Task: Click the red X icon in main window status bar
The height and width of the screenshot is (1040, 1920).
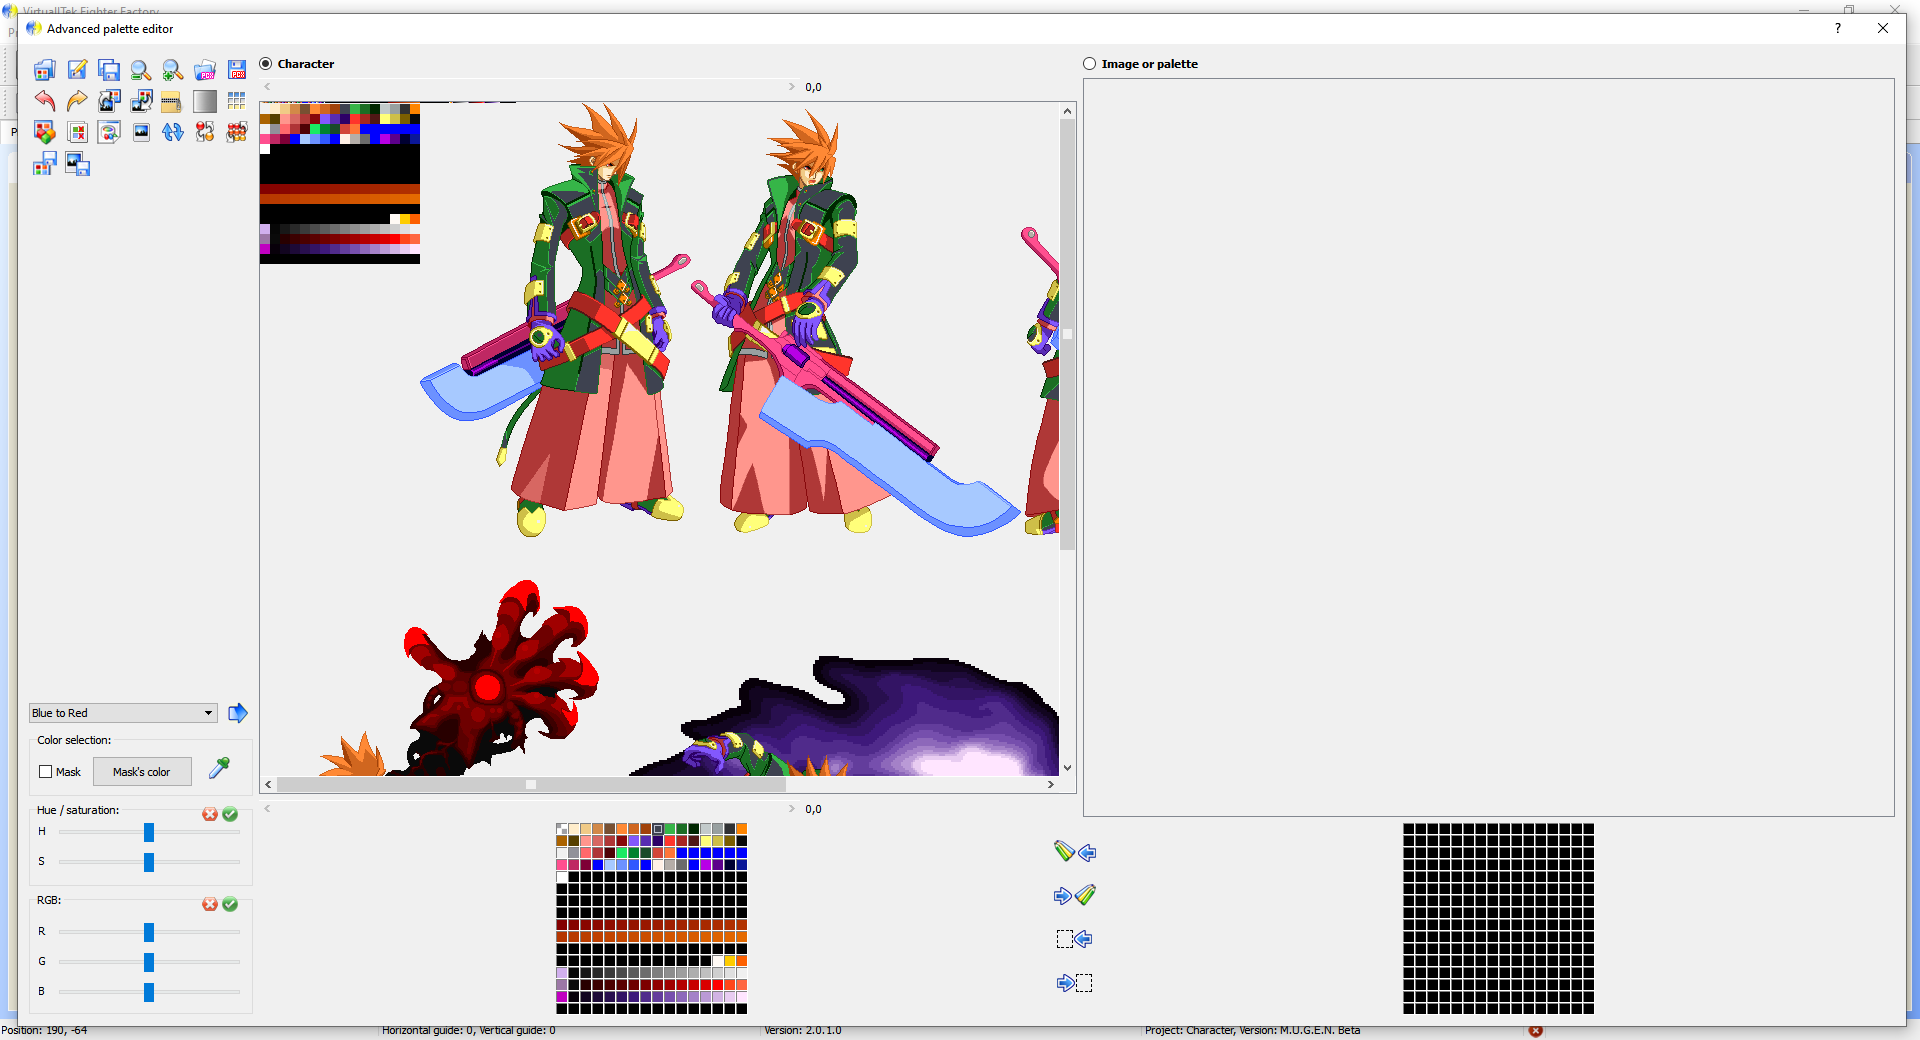Action: 1536,1031
